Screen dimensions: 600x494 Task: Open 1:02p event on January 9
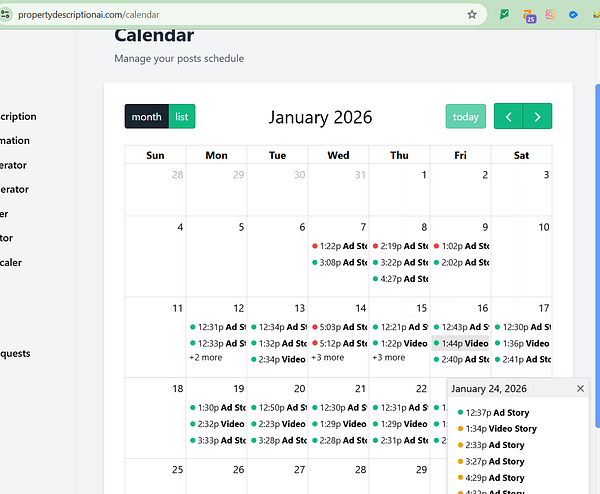click(x=461, y=246)
